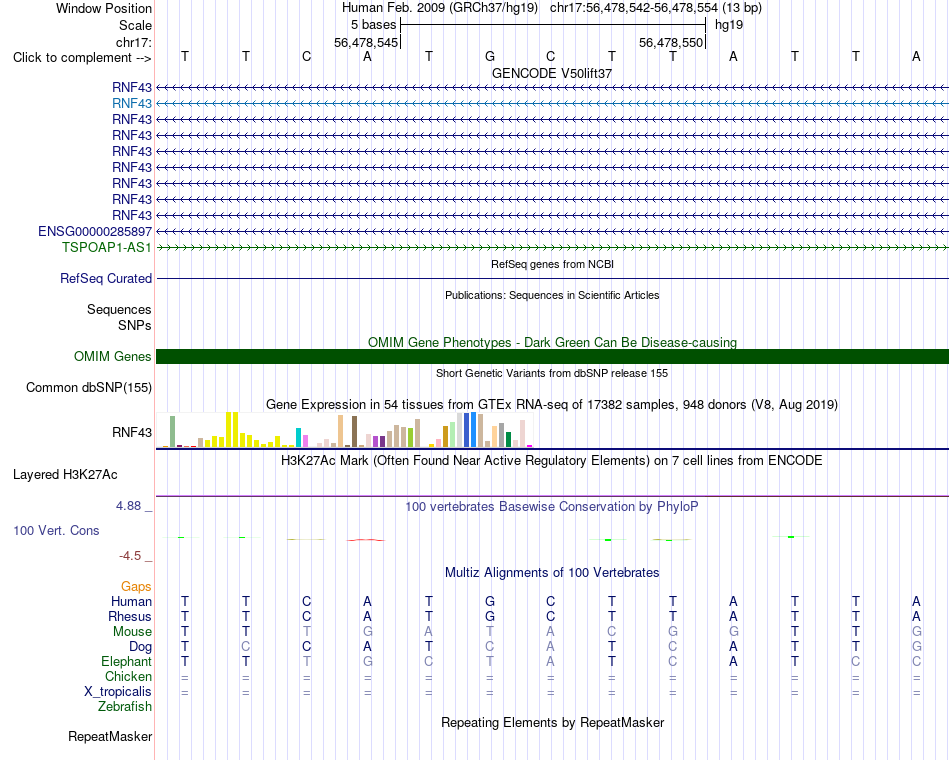The height and width of the screenshot is (760, 950).
Task: Click the green TSPOAP1-AS1 transcript arrow line
Action: click(552, 247)
